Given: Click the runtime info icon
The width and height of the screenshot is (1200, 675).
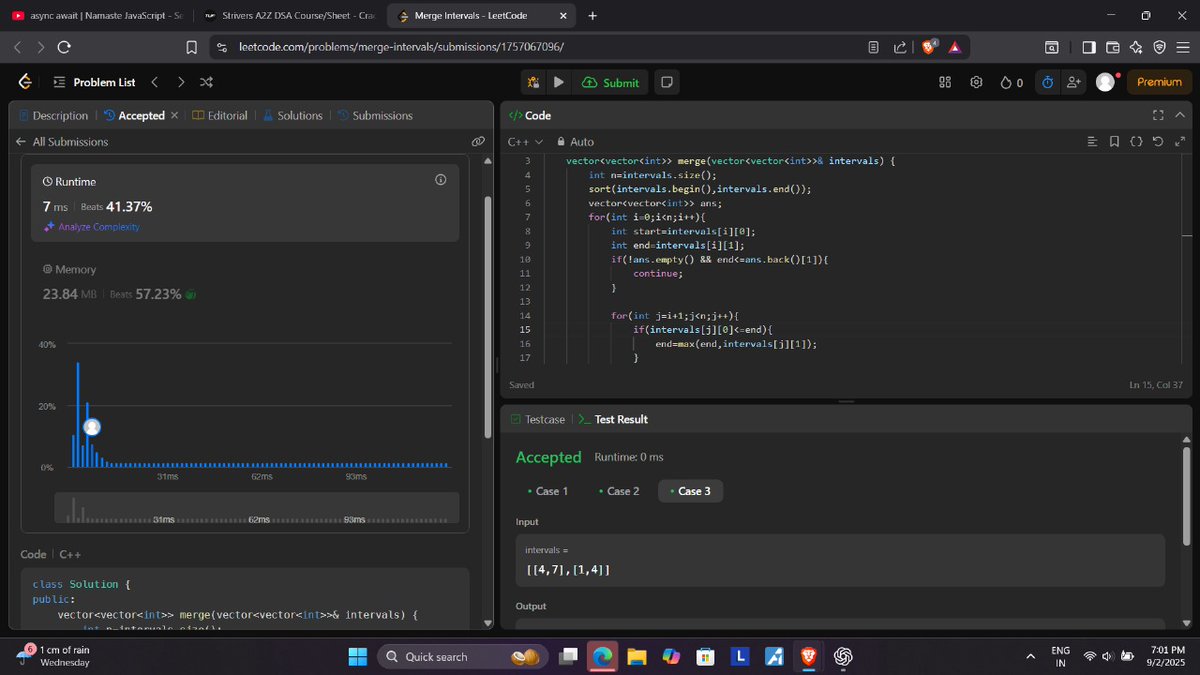Looking at the screenshot, I should (441, 180).
